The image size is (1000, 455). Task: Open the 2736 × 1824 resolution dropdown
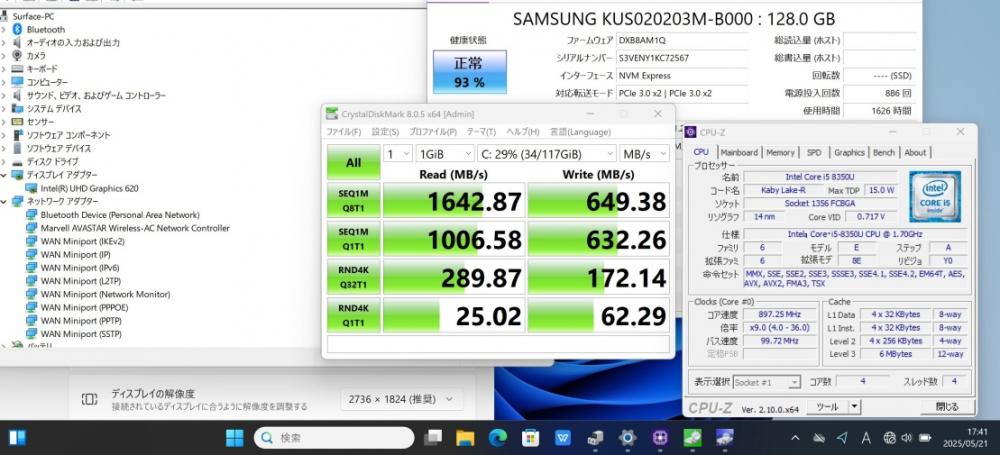point(402,399)
